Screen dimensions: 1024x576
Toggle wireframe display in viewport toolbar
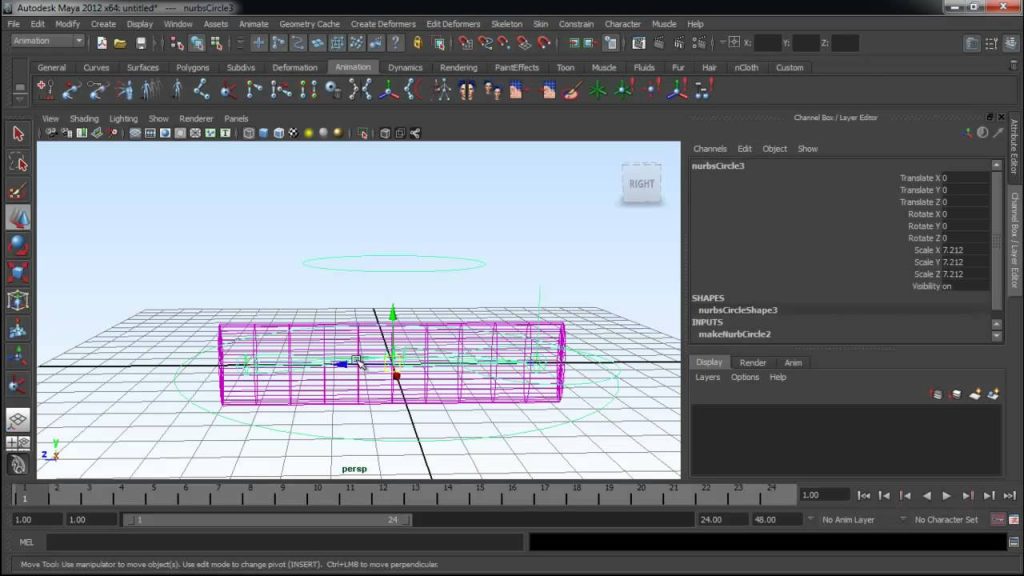(x=249, y=133)
